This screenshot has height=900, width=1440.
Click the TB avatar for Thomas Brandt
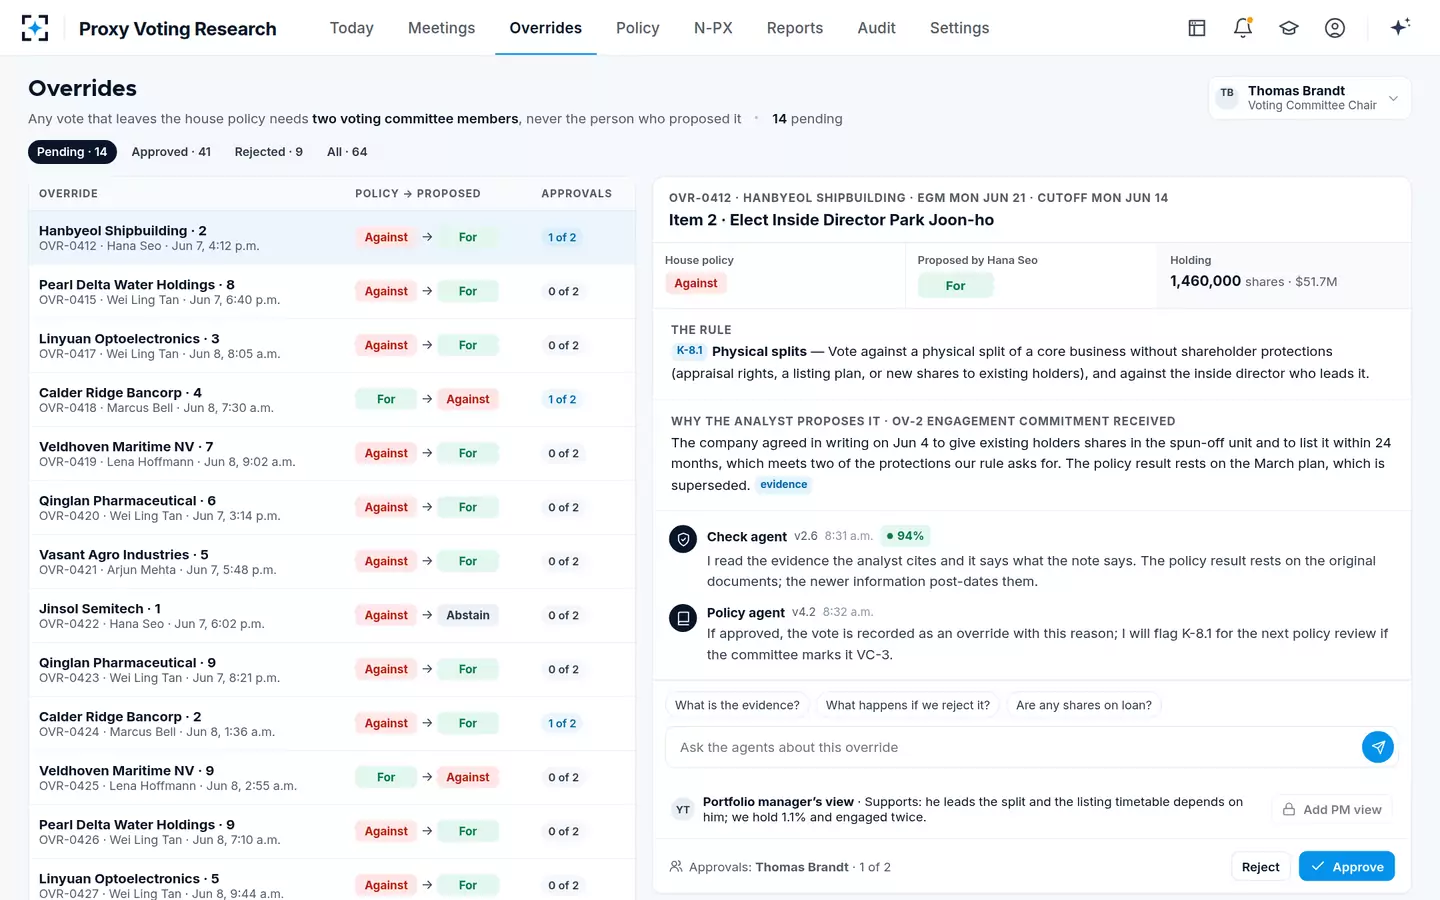[x=1227, y=97]
